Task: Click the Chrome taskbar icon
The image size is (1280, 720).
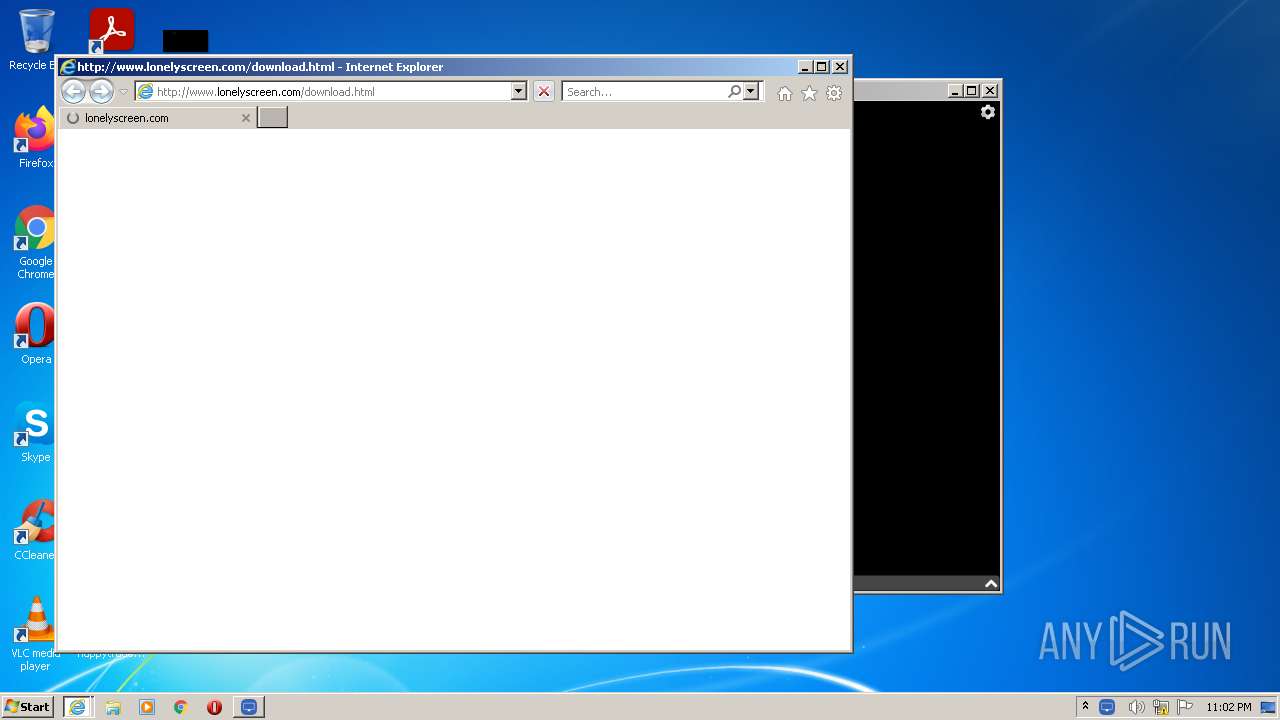Action: click(181, 707)
